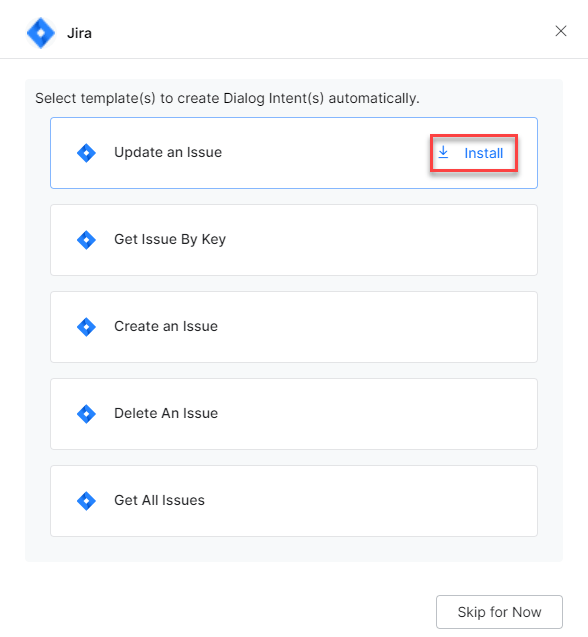Screen dimensions: 588x637
Task: Close the Jira template dialog
Action: [561, 31]
